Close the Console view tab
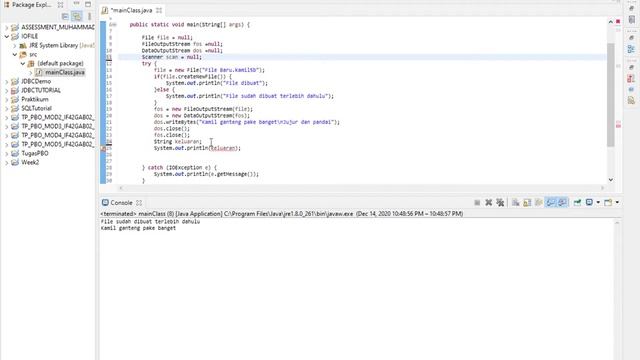The image size is (640, 360). [139, 202]
